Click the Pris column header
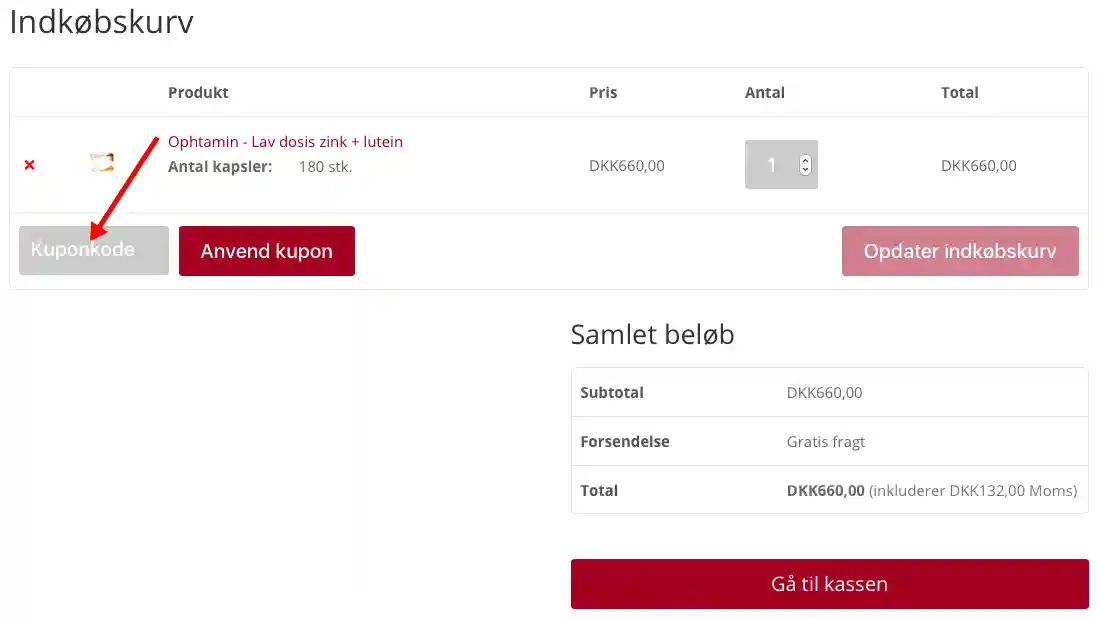This screenshot has width=1101, height=621. (603, 93)
